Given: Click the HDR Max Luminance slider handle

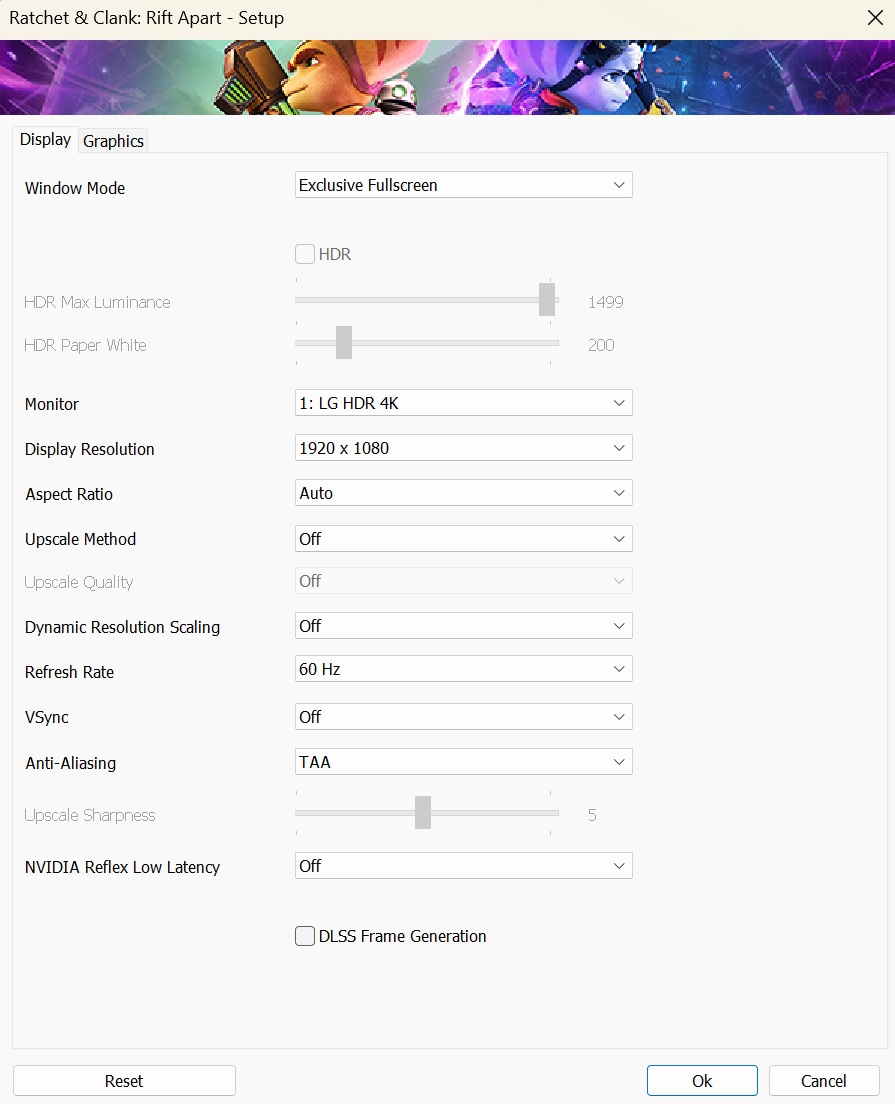Looking at the screenshot, I should point(547,299).
